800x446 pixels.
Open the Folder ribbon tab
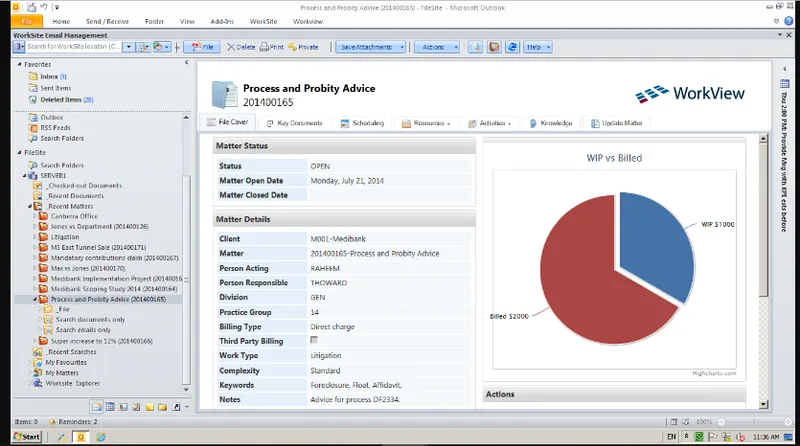[154, 21]
